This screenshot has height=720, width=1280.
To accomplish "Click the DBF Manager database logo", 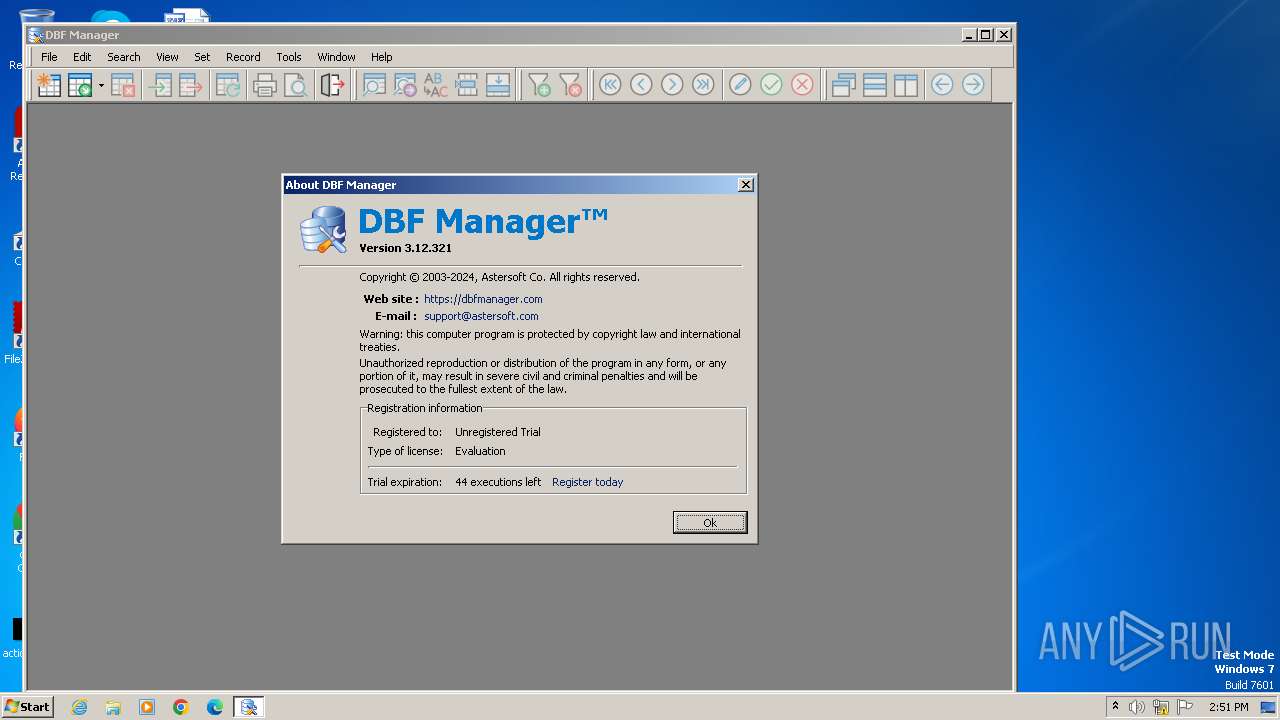I will coord(323,229).
